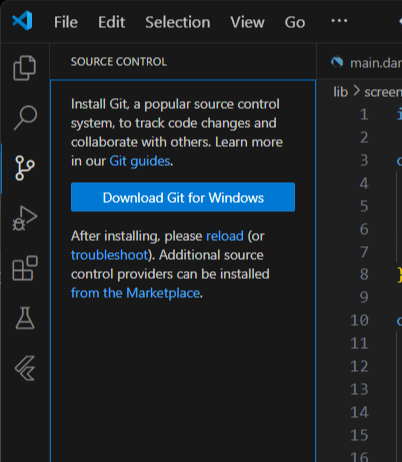Click line number 13 in the gutter
Viewport: 402px width, 462px height.
click(x=359, y=389)
